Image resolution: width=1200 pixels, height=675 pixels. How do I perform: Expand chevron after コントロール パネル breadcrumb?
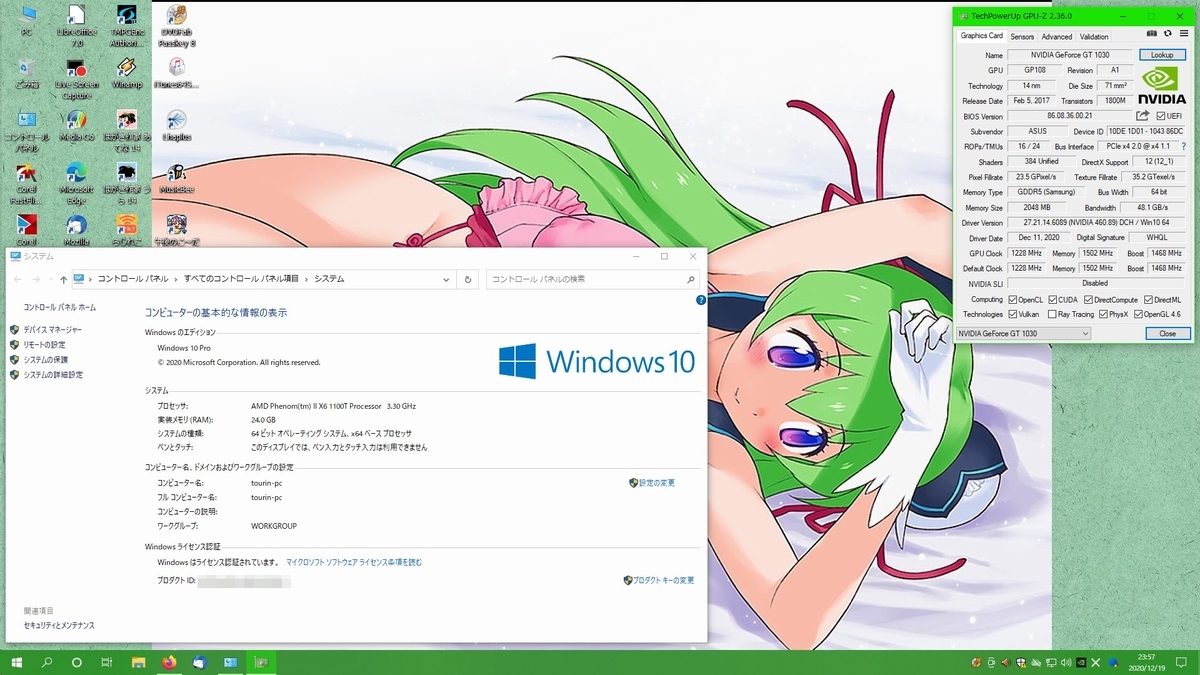175,280
